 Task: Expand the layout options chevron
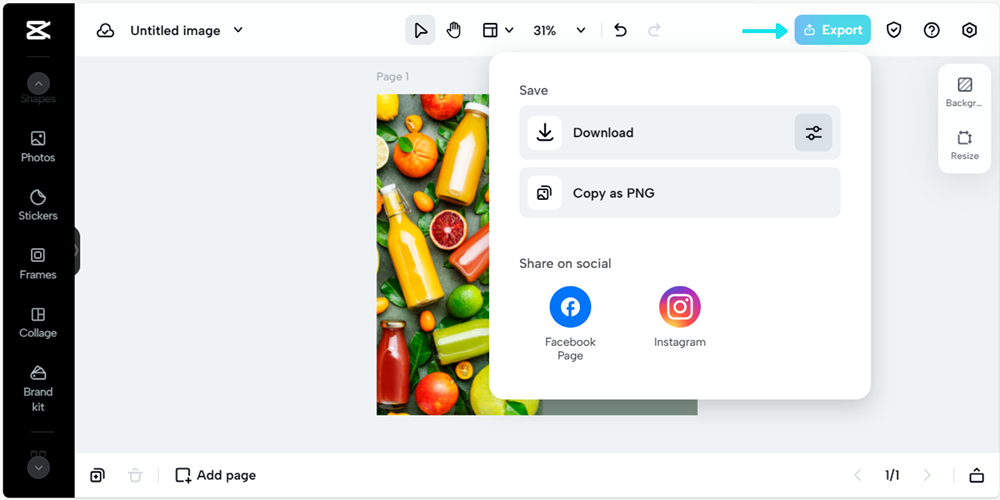509,30
